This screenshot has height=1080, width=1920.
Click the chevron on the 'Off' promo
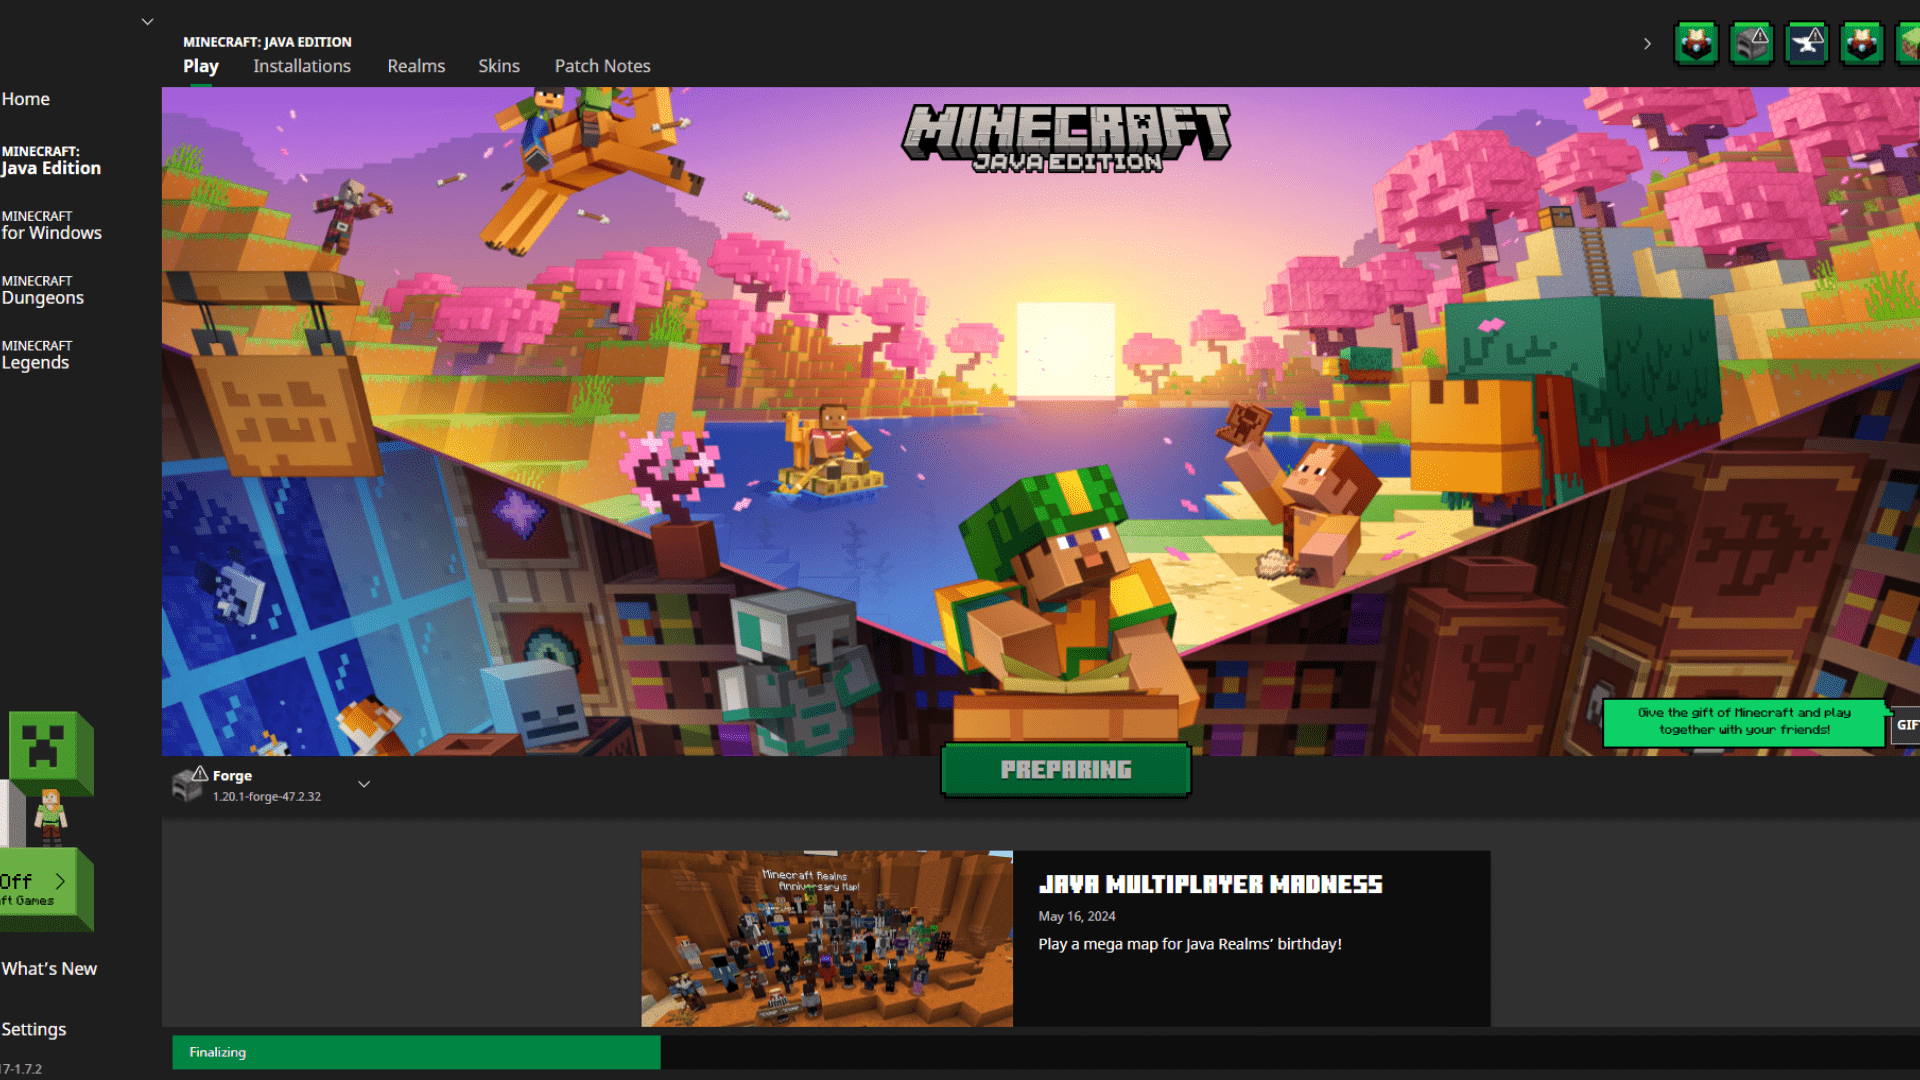60,881
